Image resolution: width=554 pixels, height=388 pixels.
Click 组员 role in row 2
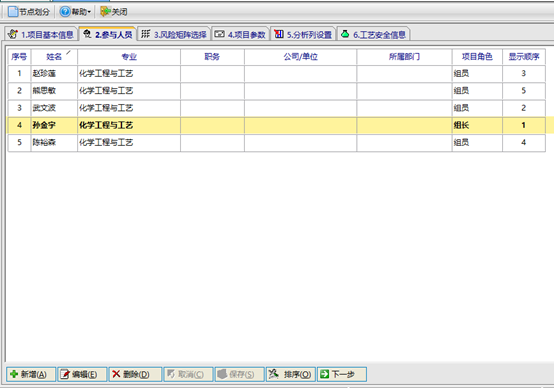(x=461, y=91)
